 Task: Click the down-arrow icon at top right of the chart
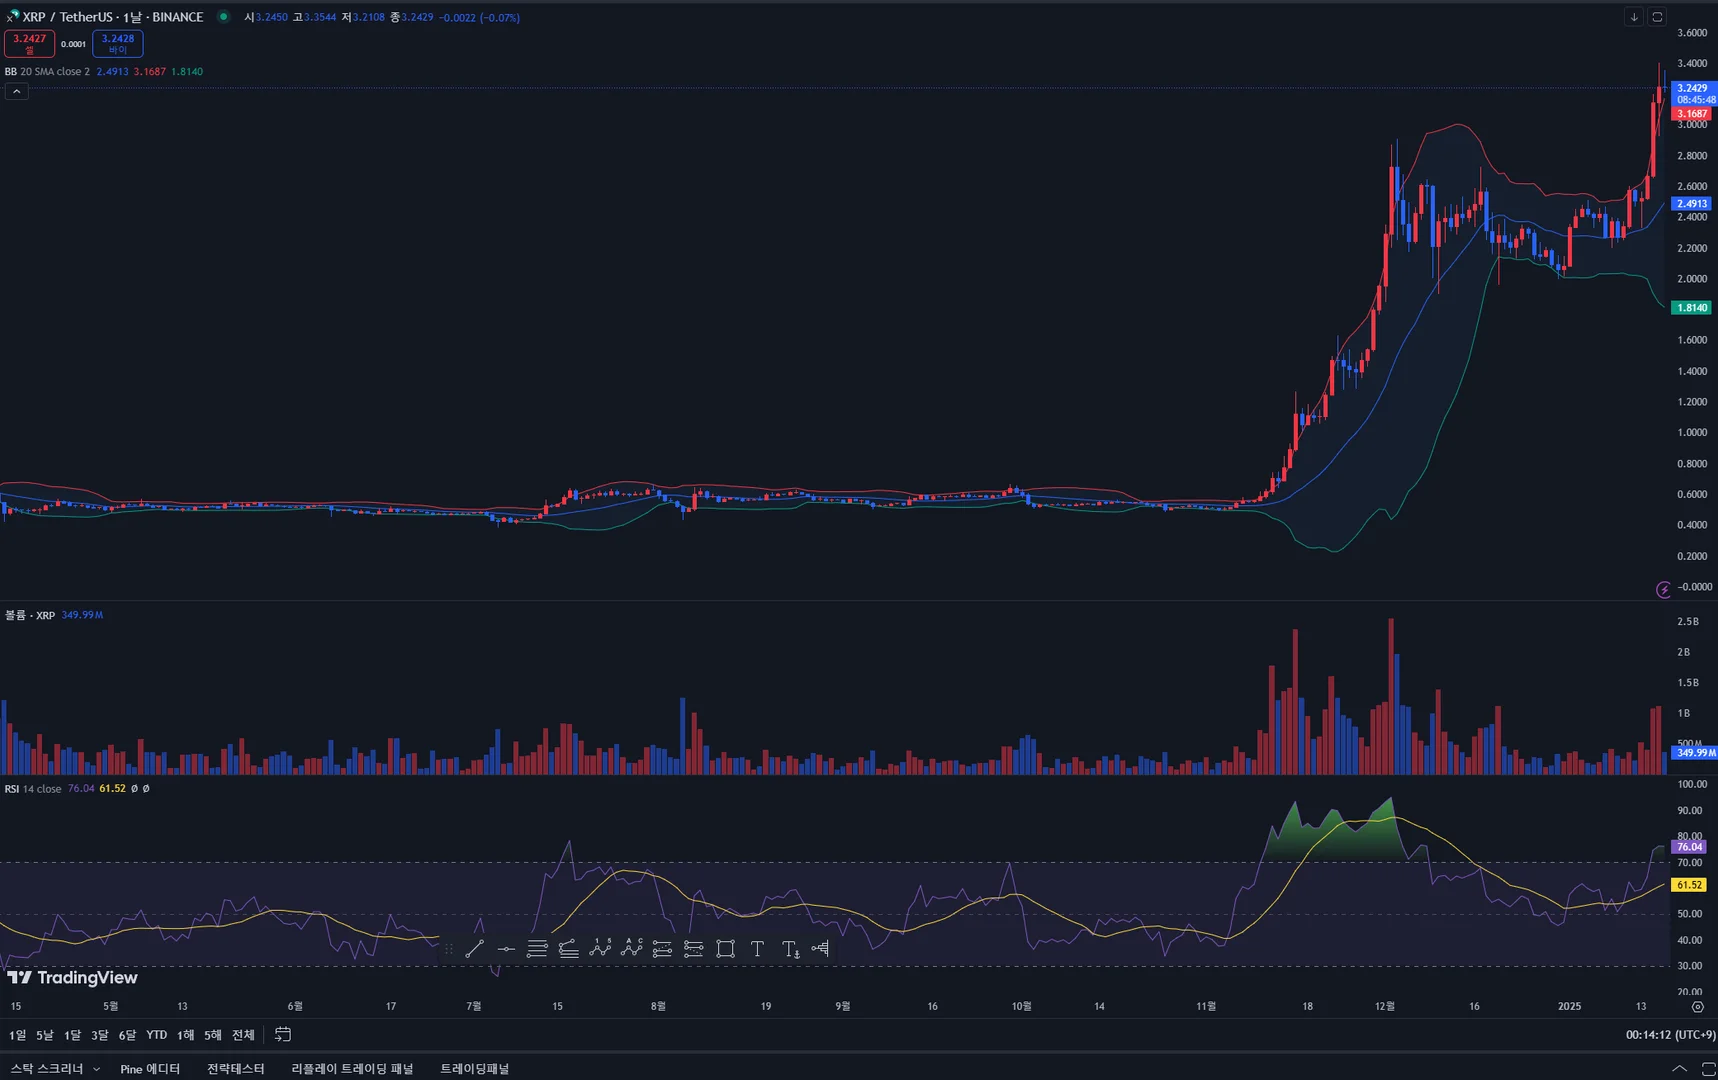click(1634, 17)
